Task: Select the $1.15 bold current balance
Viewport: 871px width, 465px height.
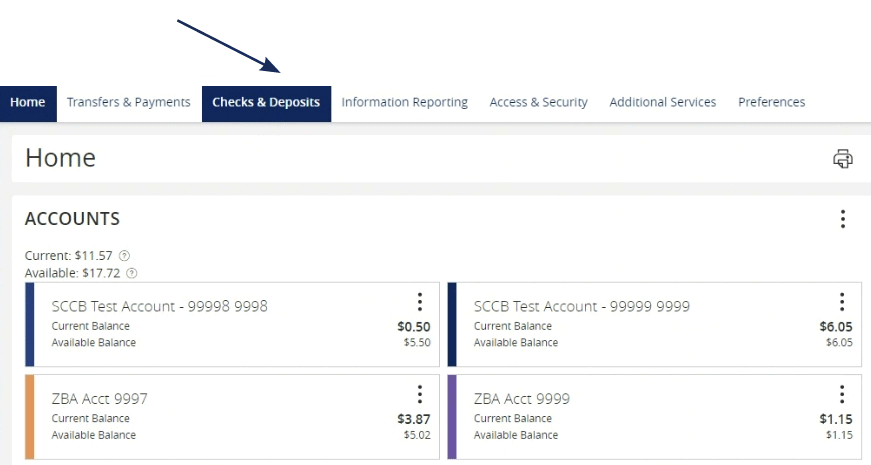Action: (x=836, y=419)
